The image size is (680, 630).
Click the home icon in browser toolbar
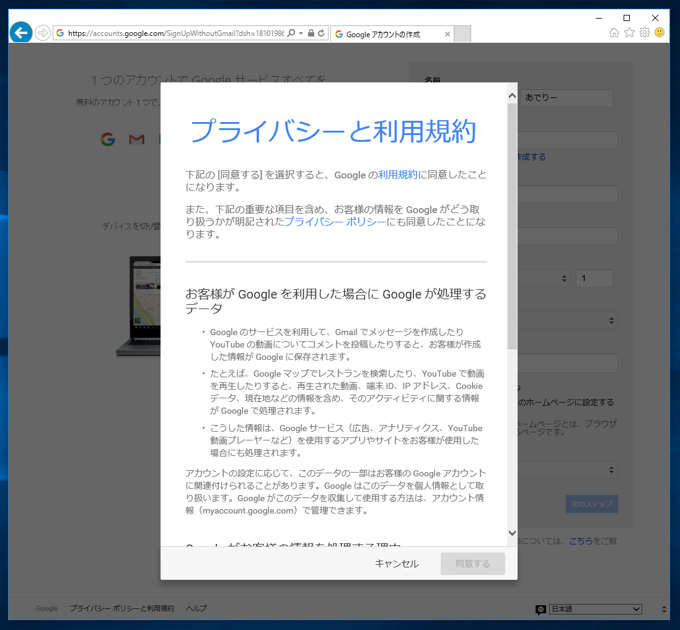click(614, 33)
